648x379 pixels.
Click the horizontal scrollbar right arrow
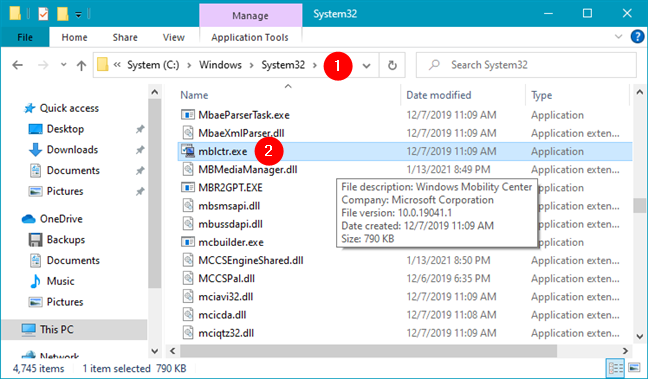point(625,351)
